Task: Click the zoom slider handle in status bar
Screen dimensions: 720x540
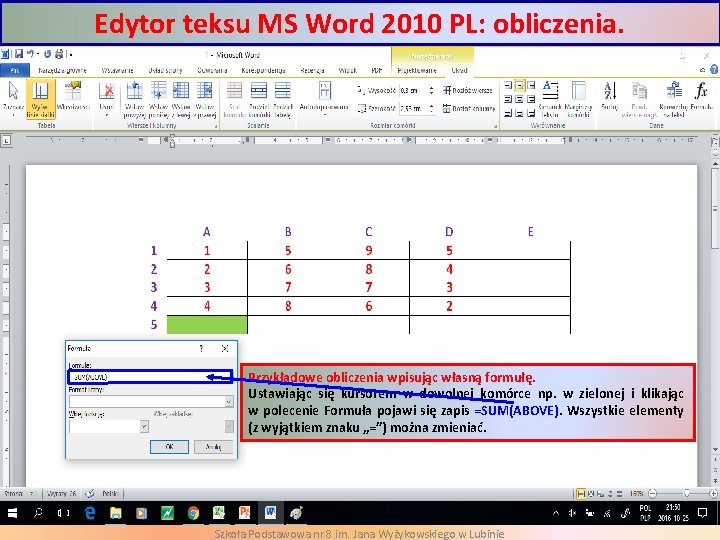Action: point(686,494)
